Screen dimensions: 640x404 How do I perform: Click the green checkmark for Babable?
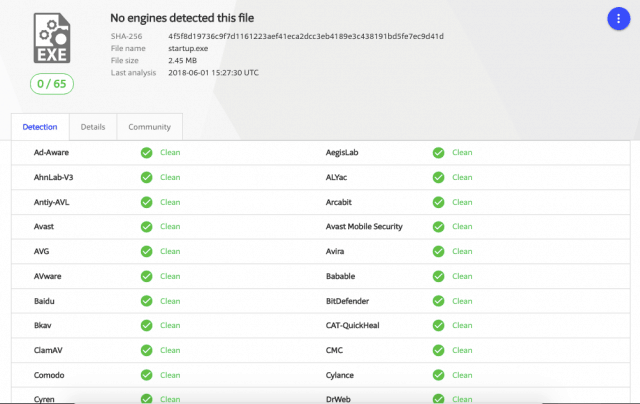tap(438, 276)
